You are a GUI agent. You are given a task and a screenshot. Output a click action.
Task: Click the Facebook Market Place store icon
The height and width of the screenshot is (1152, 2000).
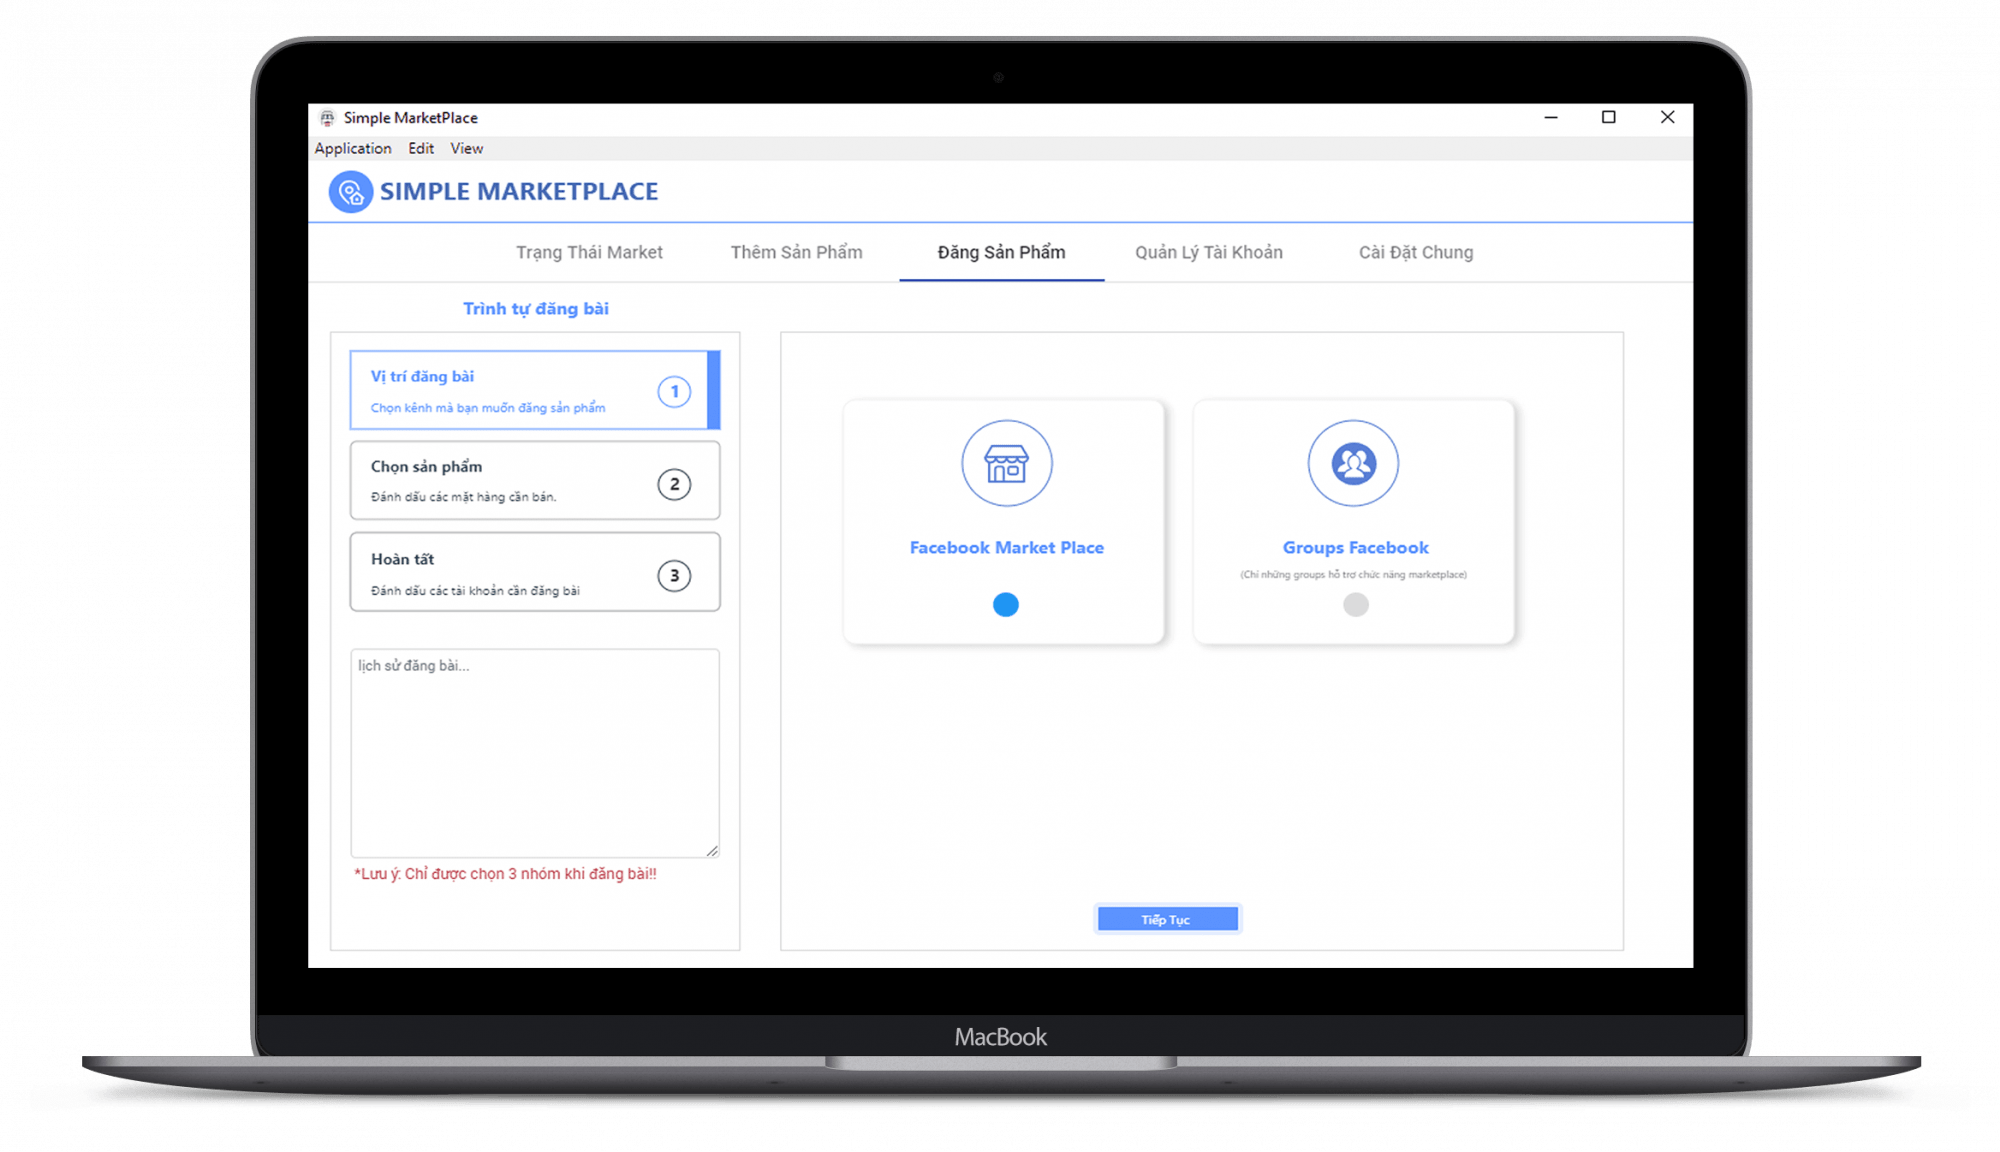tap(1006, 463)
